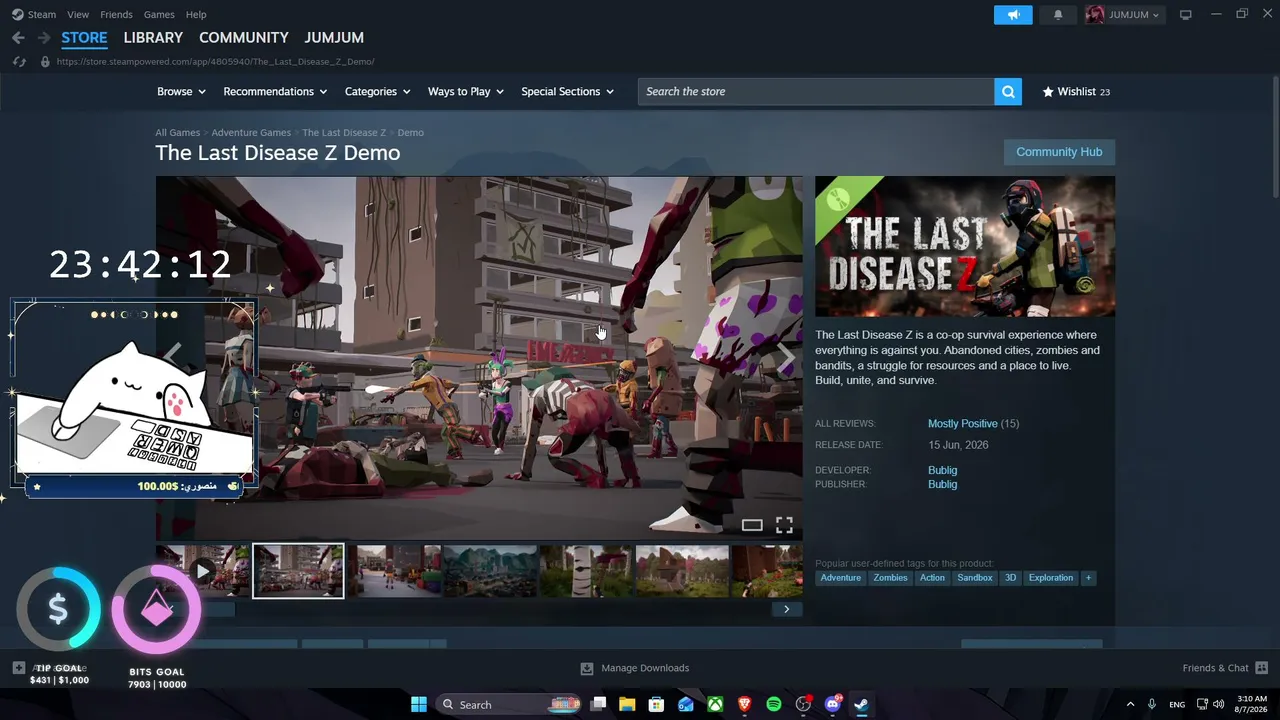Open the Wishlist link
The width and height of the screenshot is (1280, 720).
(x=1076, y=92)
